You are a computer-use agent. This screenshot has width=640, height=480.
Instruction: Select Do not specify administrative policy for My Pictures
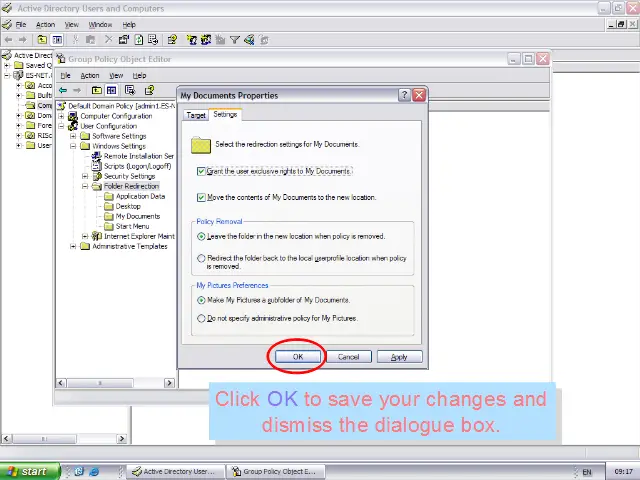point(201,318)
